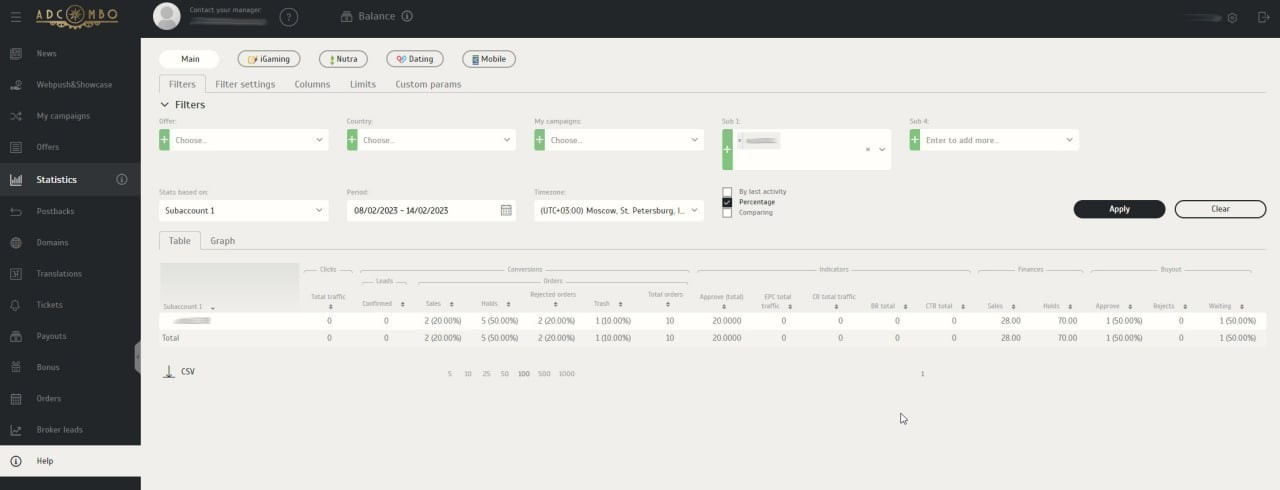This screenshot has width=1280, height=490.
Task: Click the logout icon at top right
Action: point(1263,17)
